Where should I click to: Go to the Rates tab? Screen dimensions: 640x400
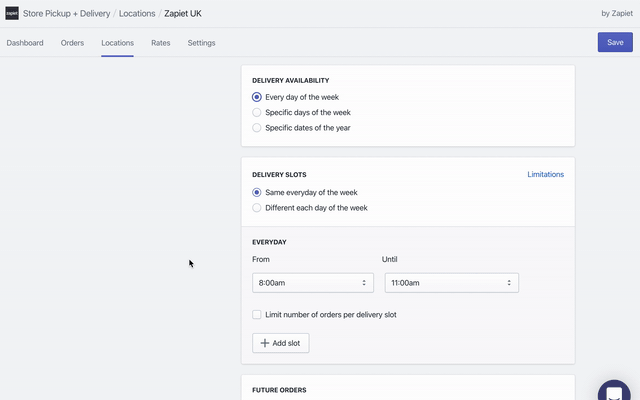161,43
